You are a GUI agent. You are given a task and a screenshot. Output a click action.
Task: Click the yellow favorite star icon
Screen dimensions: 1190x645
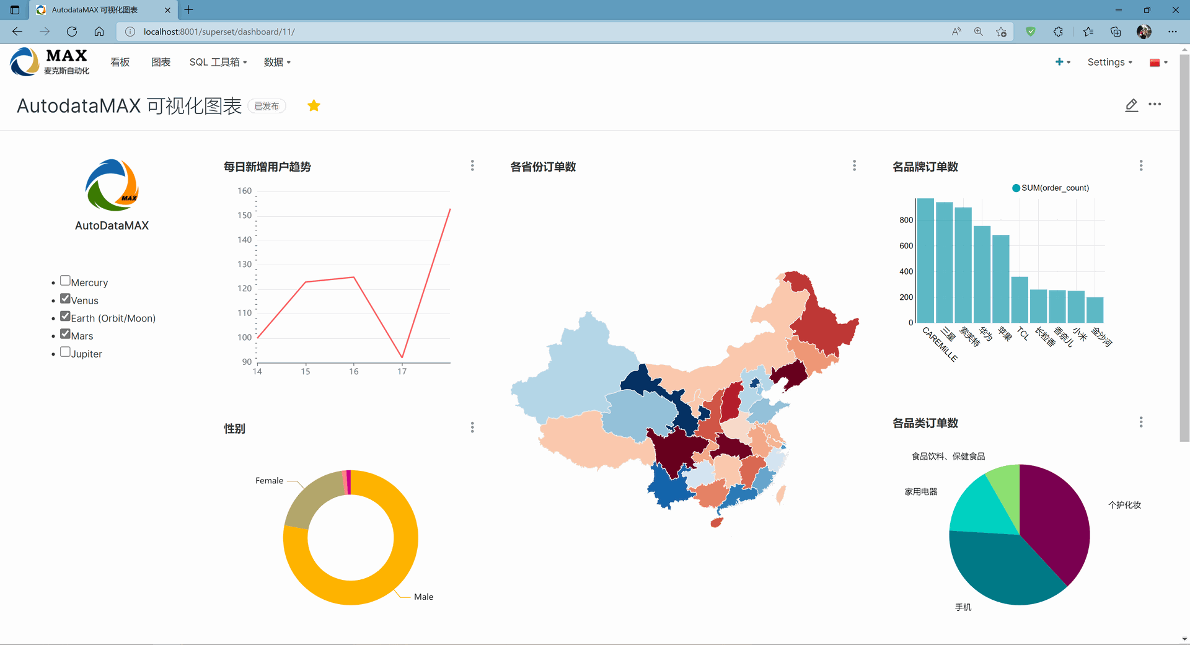point(314,106)
